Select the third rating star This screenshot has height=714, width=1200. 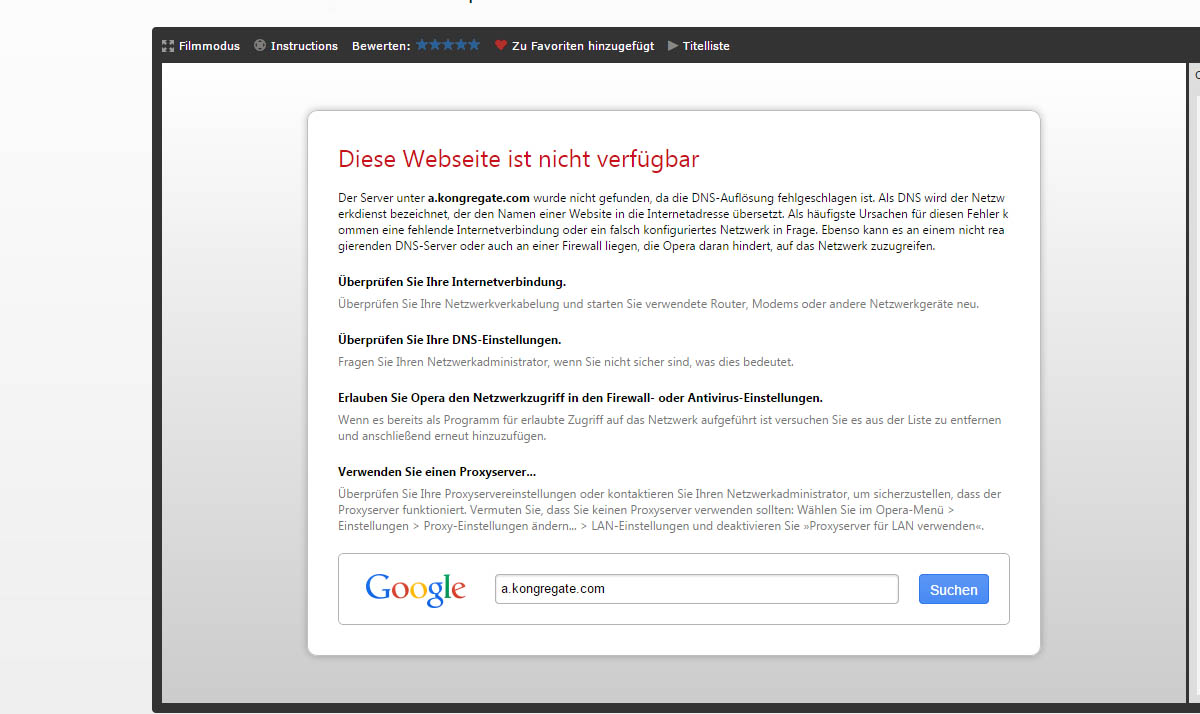[x=449, y=45]
